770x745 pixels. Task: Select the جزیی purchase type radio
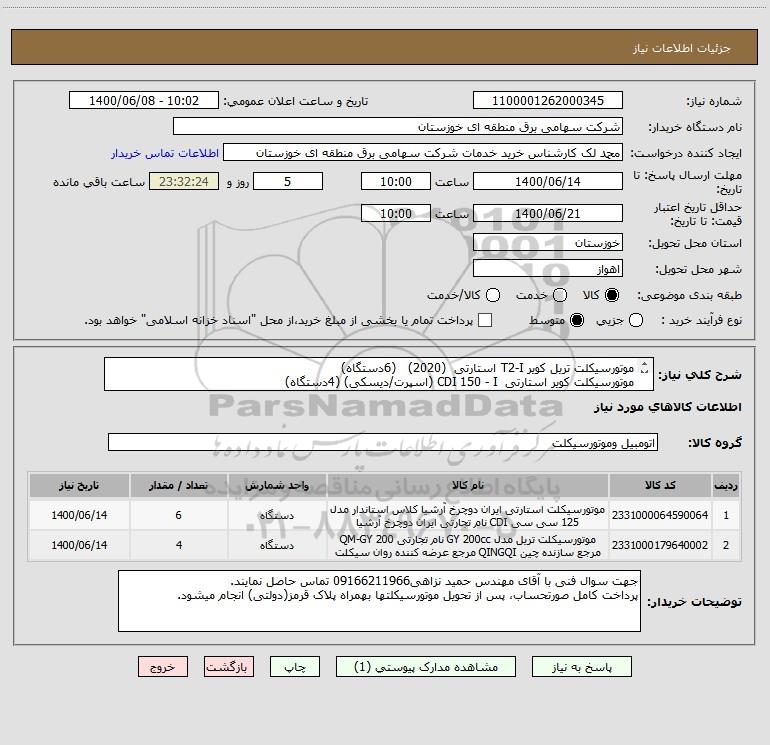[x=636, y=320]
